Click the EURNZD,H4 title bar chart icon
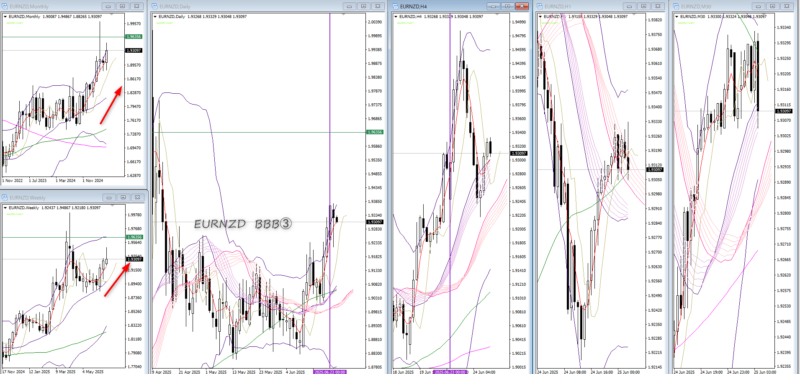The height and width of the screenshot is (374, 800). click(x=396, y=6)
